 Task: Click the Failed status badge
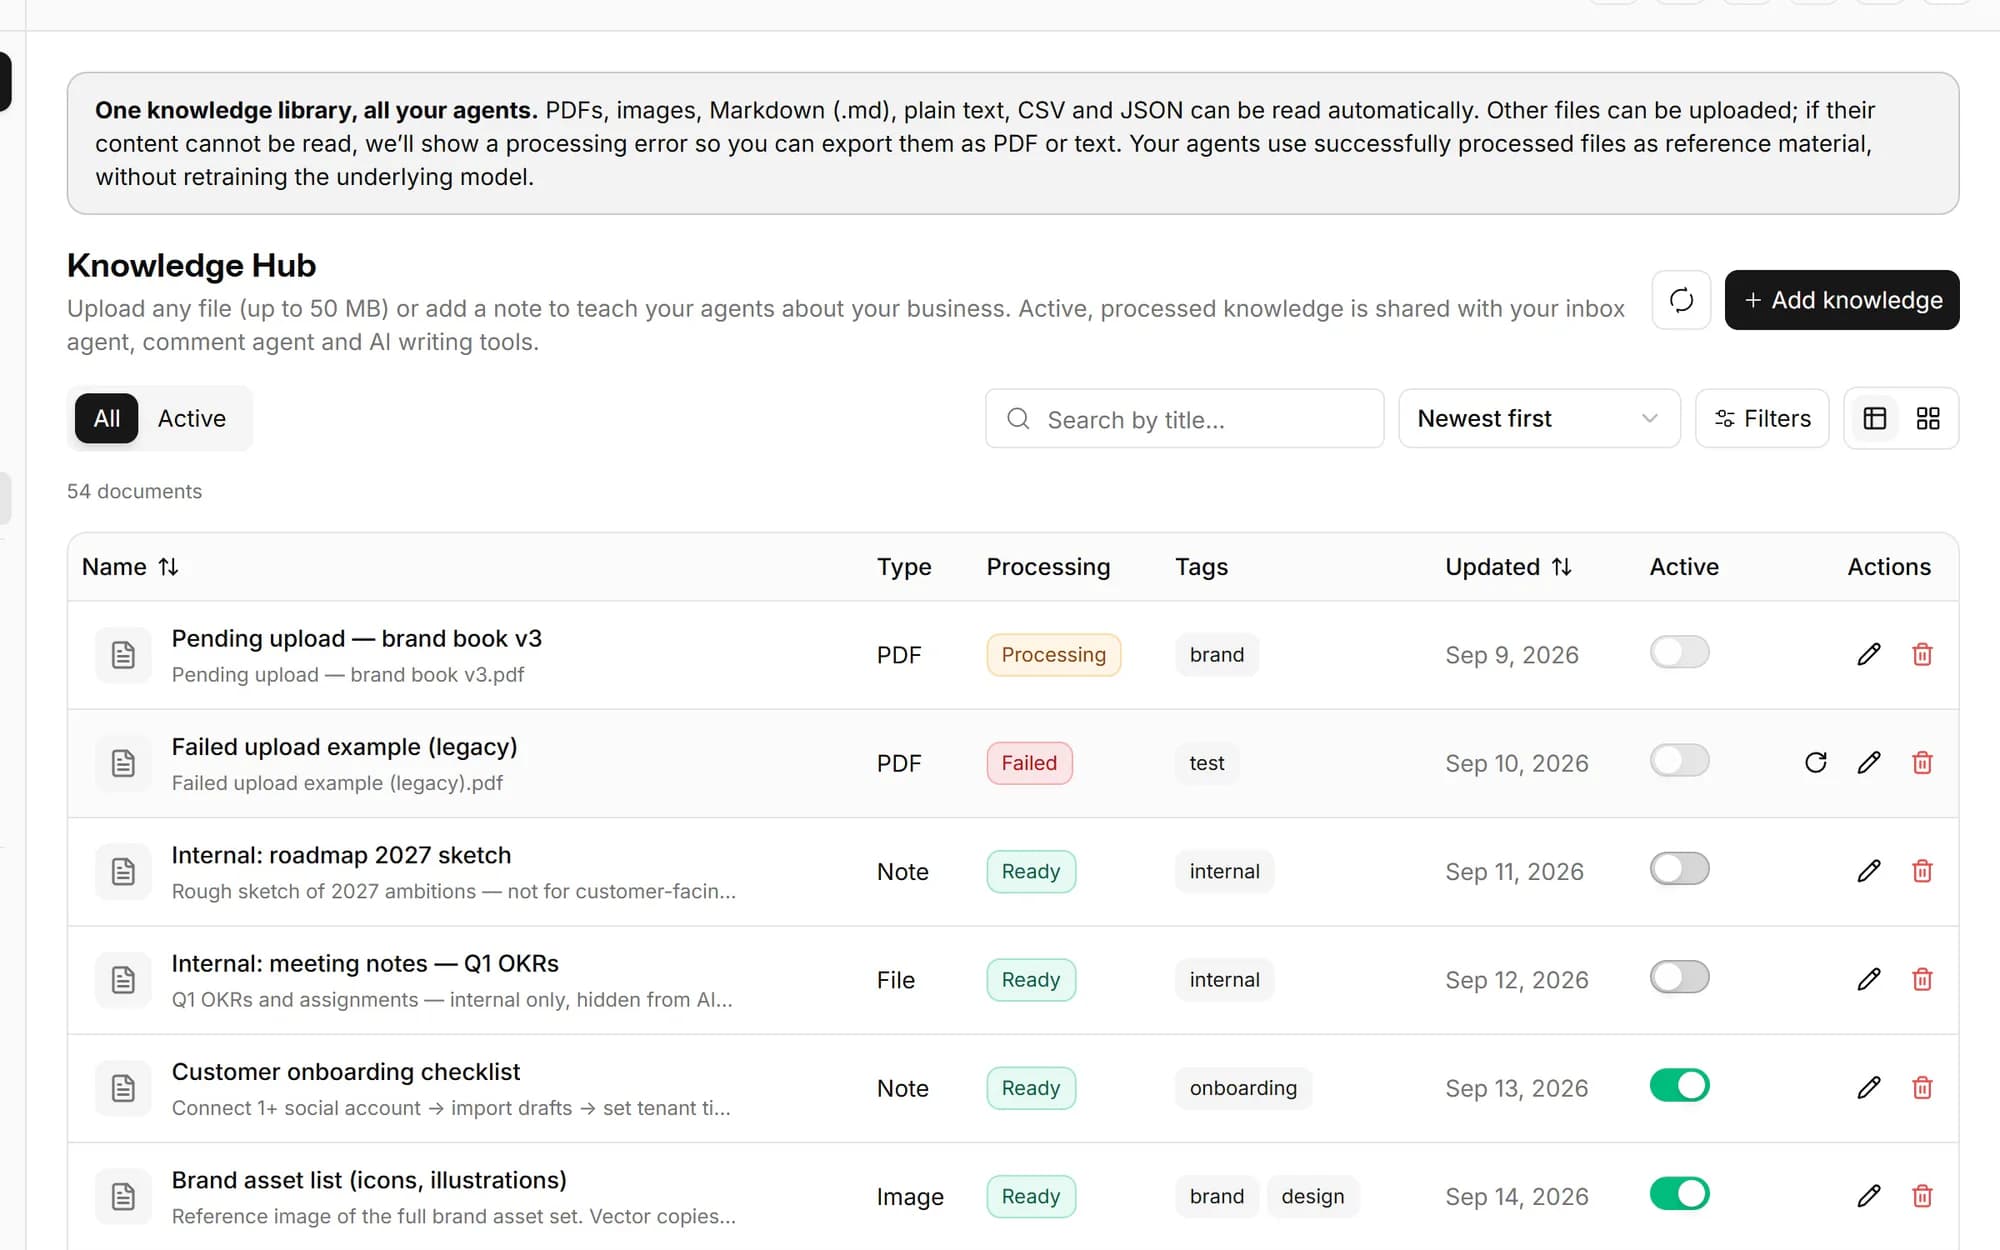tap(1029, 763)
